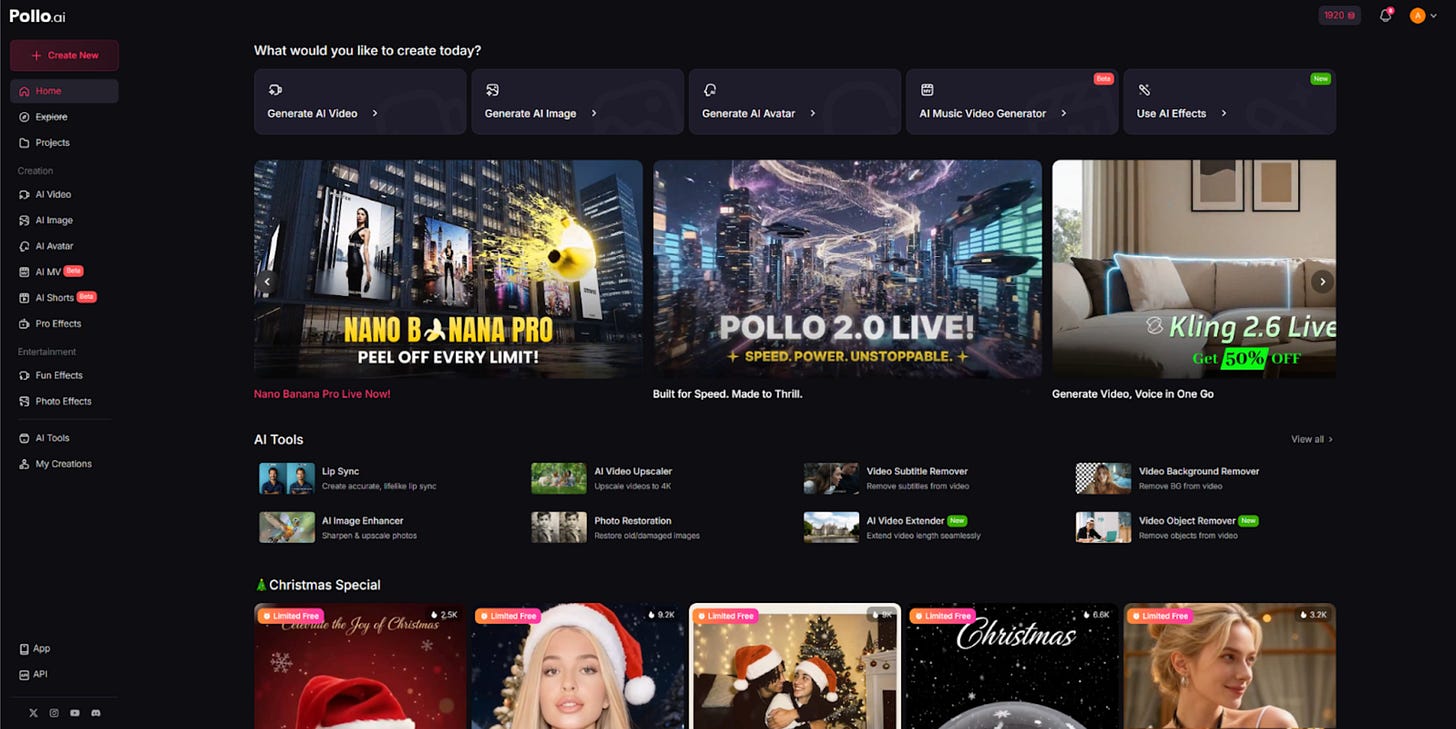The image size is (1456, 729).
Task: Open the Kling 2.6 Live banner image
Action: coord(1194,269)
